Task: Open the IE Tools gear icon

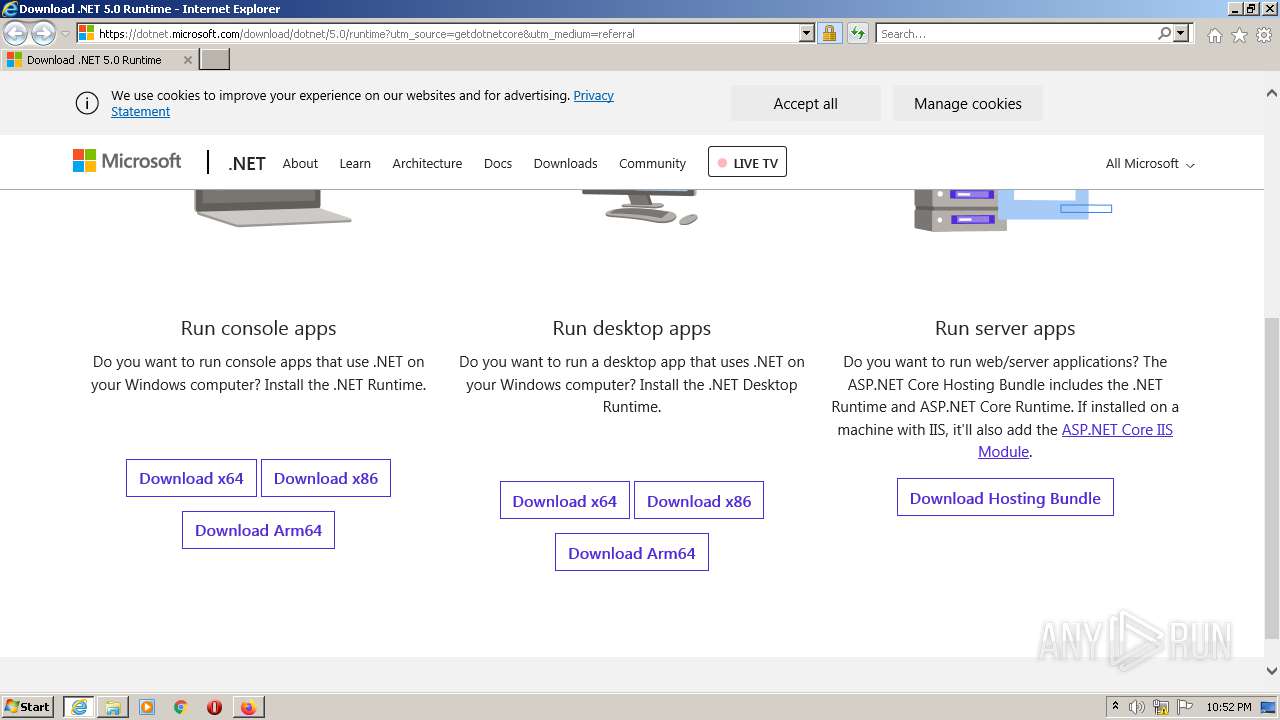Action: tap(1264, 35)
